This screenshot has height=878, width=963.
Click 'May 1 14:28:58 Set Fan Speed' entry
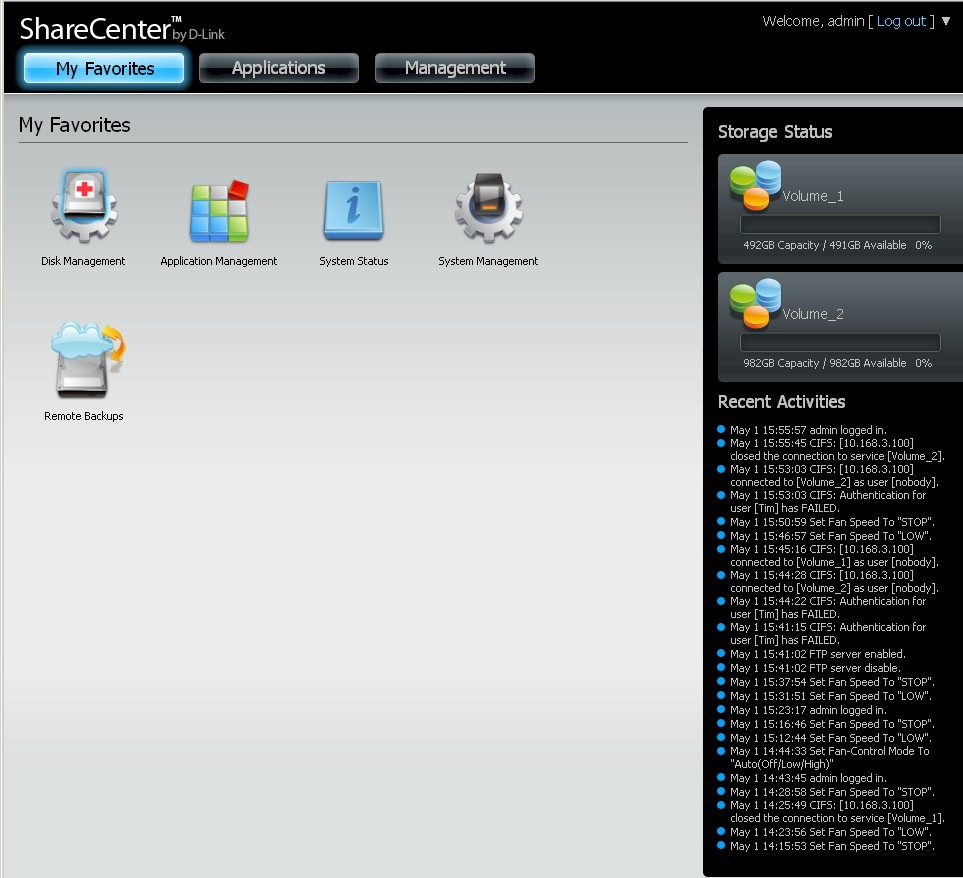(x=832, y=792)
